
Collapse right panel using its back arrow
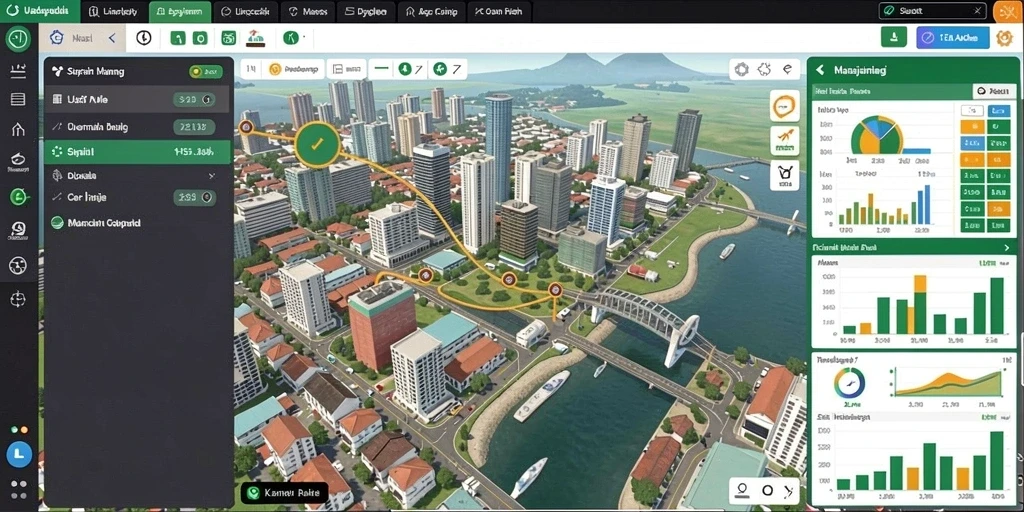pos(820,69)
